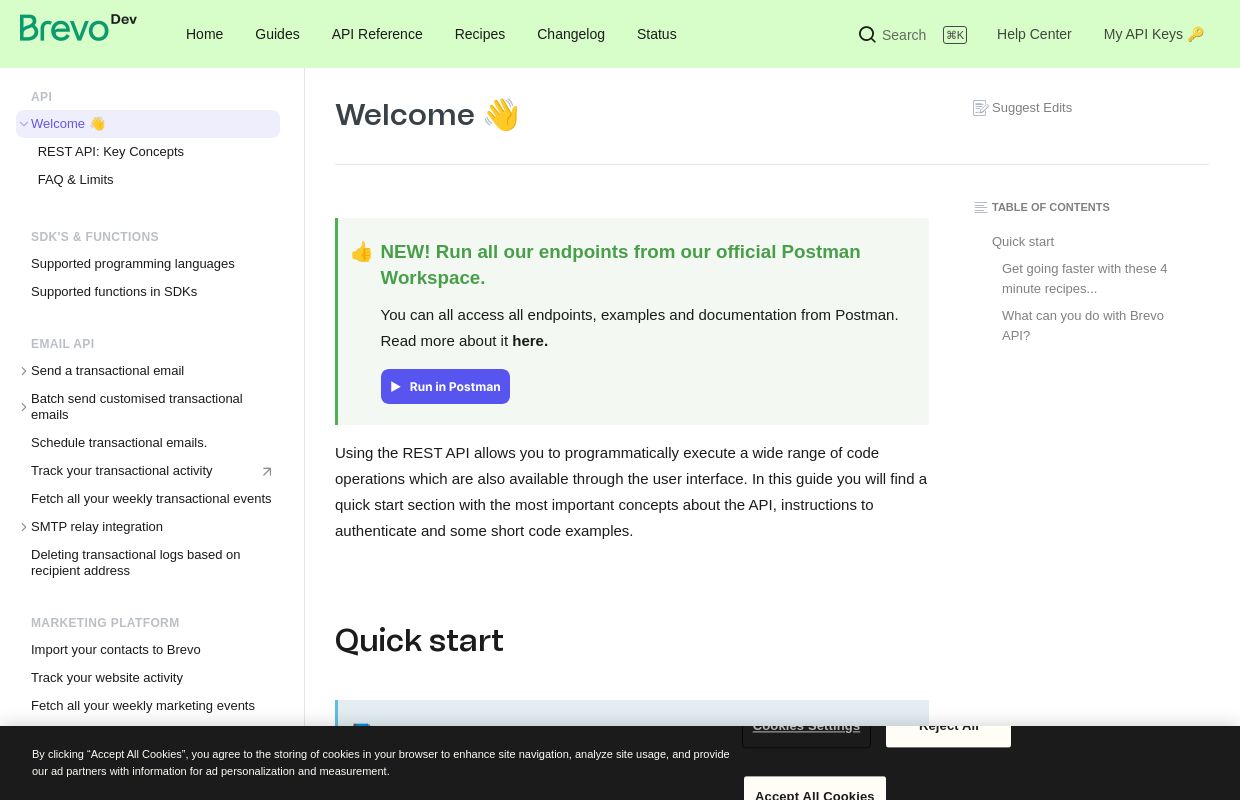Select Welcome in sidebar
This screenshot has height=800, width=1240.
point(148,124)
